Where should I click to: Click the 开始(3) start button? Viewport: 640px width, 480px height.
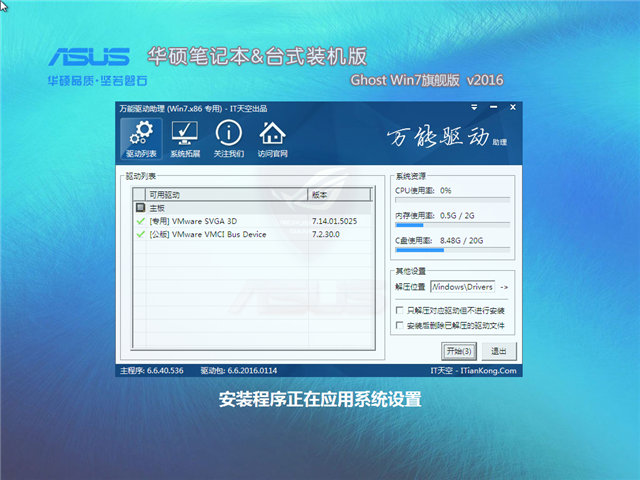[x=458, y=351]
